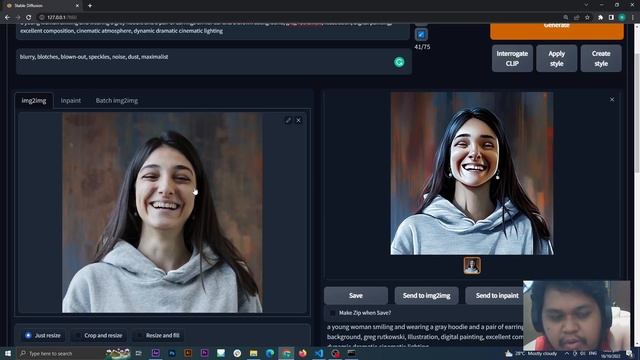Open Visual Studio Code from the taskbar

pyautogui.click(x=319, y=353)
